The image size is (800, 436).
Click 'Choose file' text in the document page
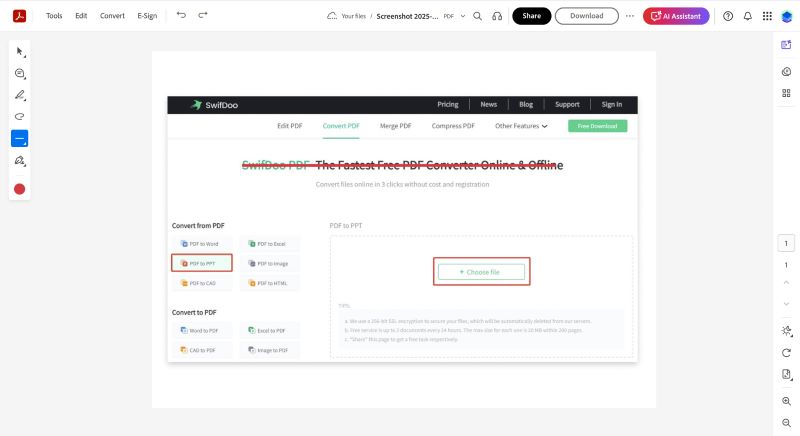pos(483,272)
